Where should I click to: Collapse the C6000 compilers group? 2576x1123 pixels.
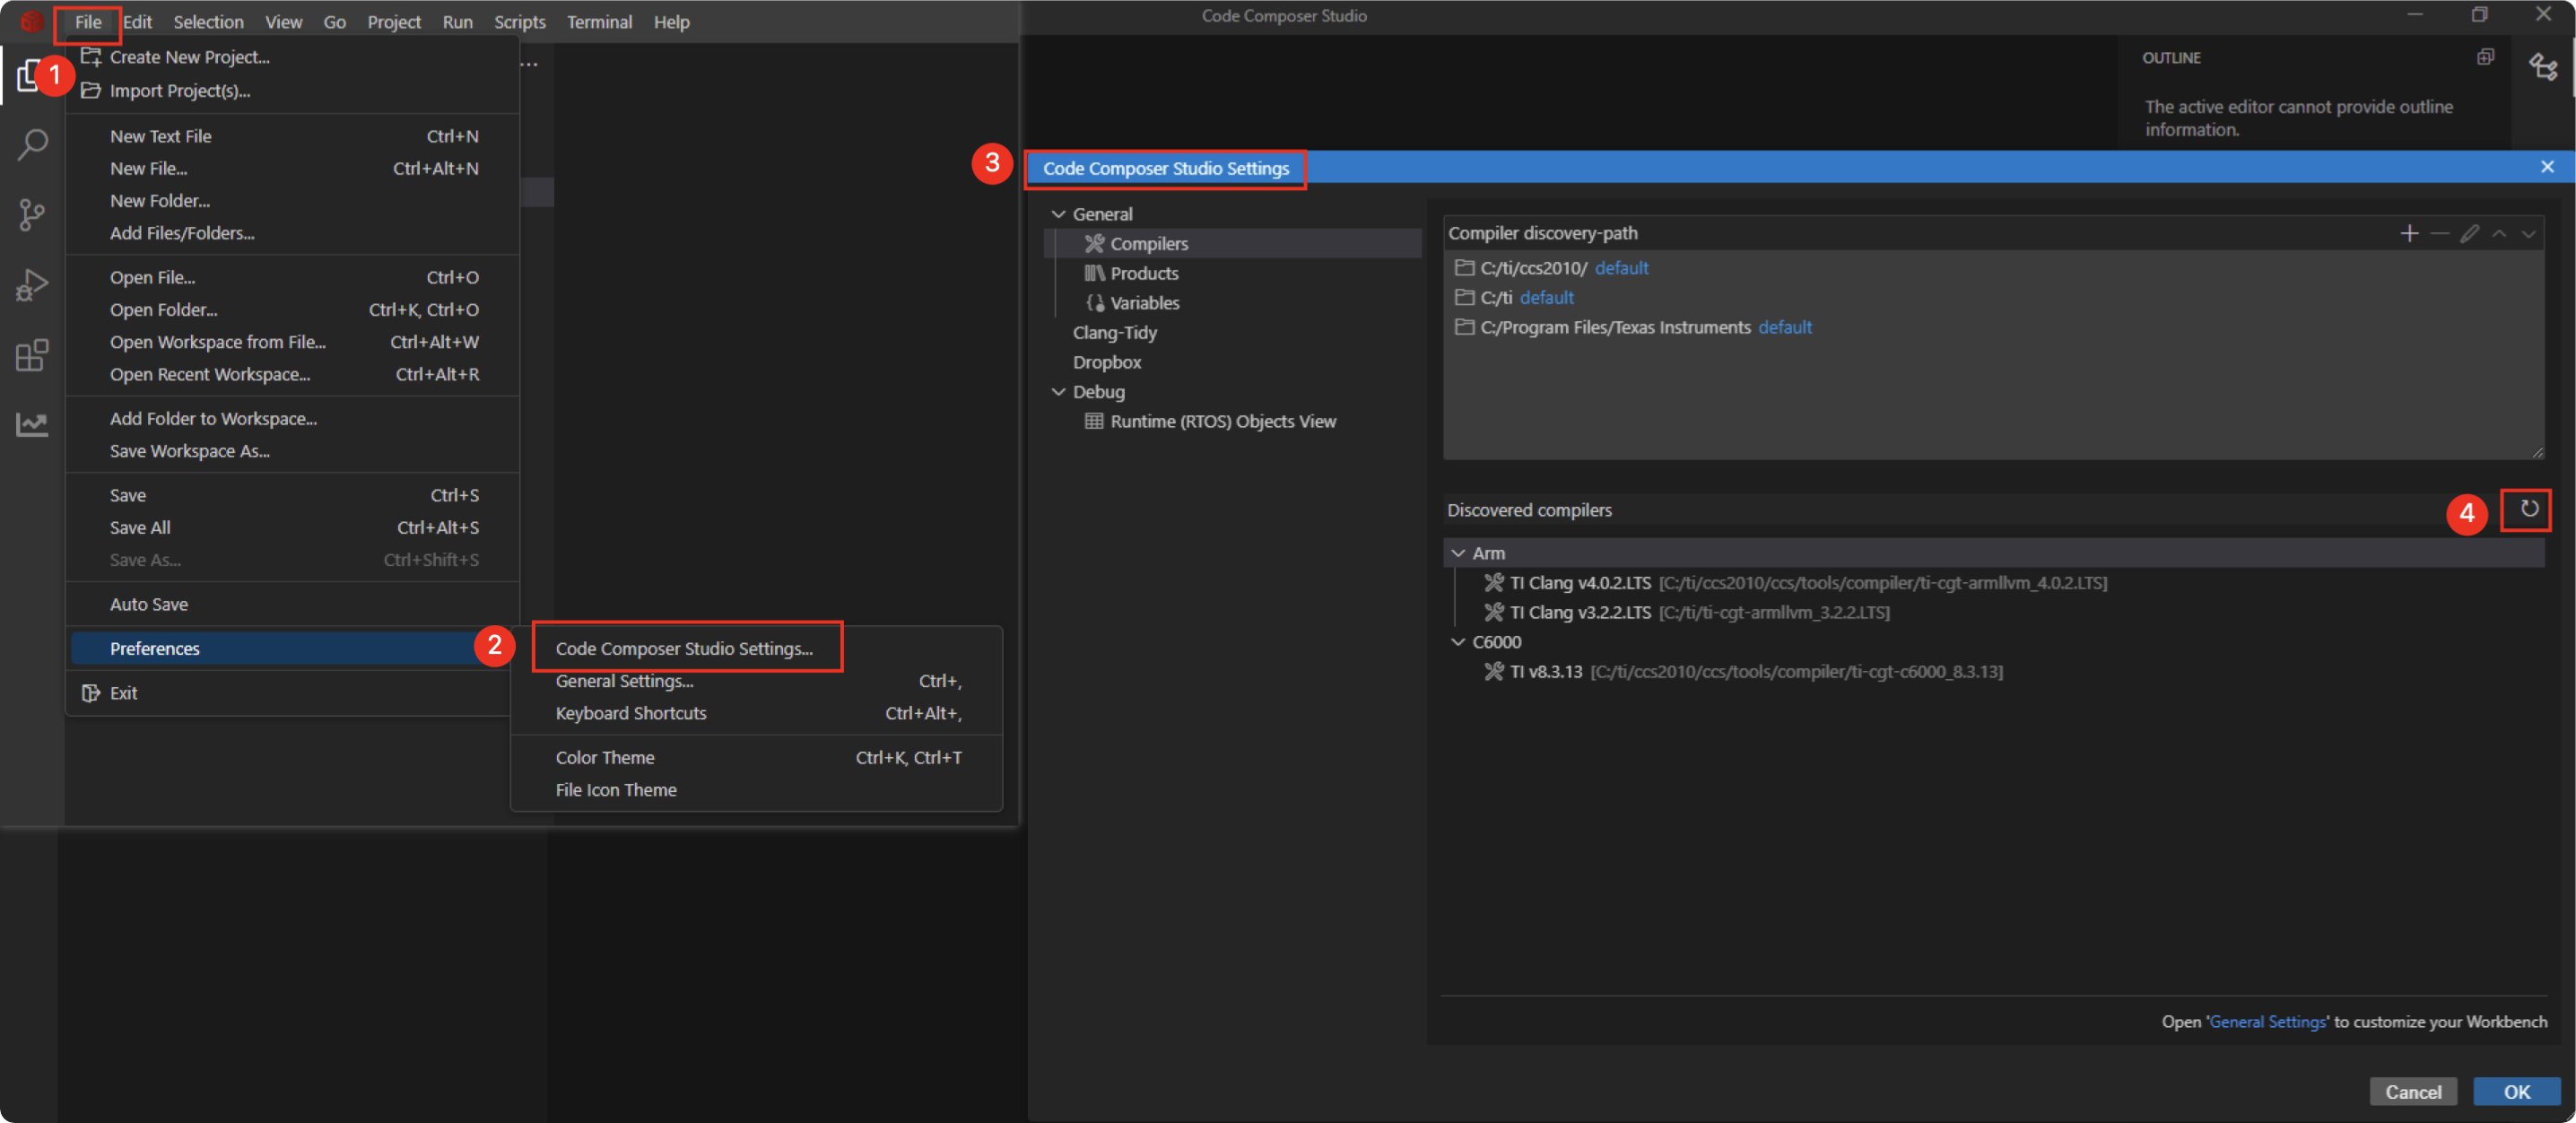1458,642
